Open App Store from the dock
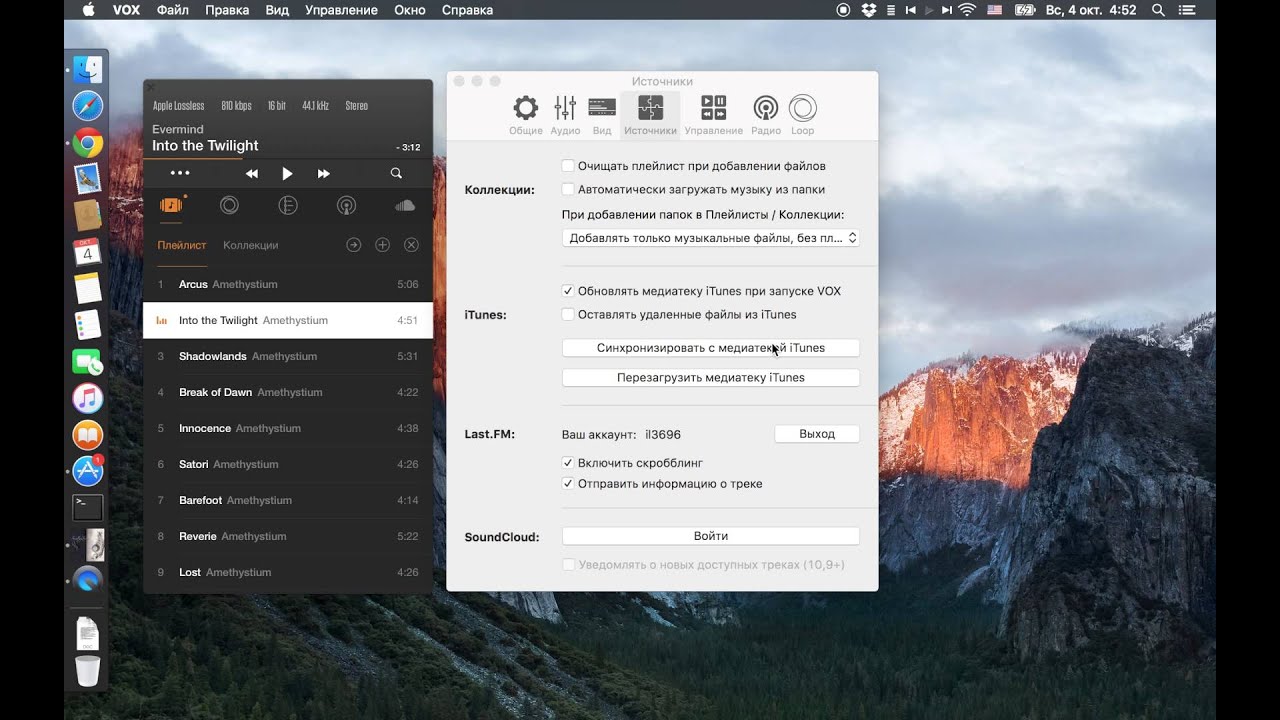The height and width of the screenshot is (720, 1280). [x=88, y=471]
